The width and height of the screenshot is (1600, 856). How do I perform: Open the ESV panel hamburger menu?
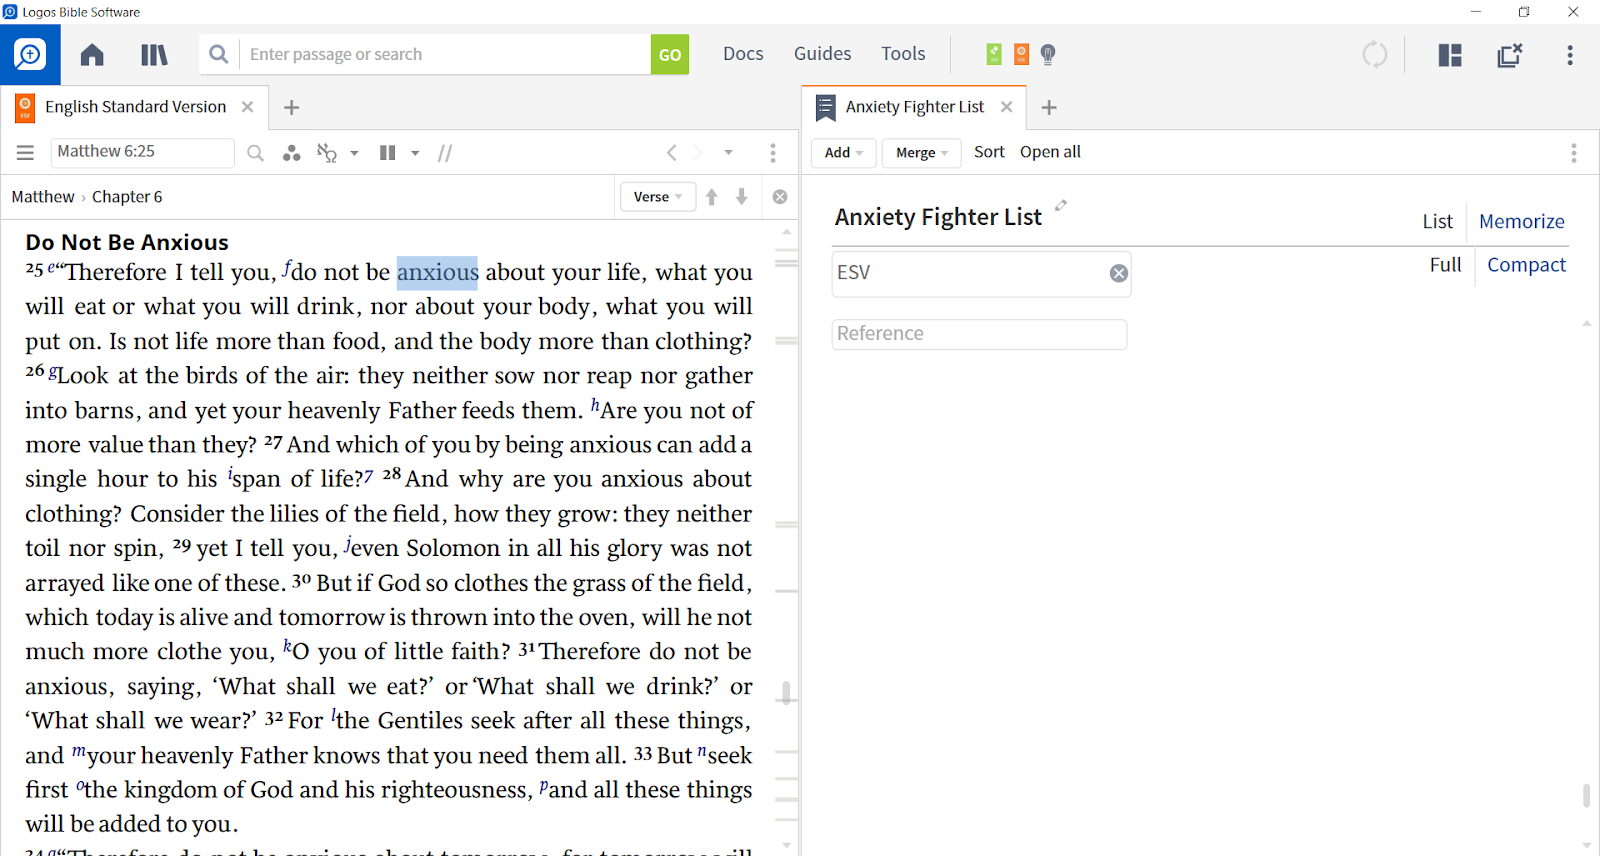tap(25, 153)
